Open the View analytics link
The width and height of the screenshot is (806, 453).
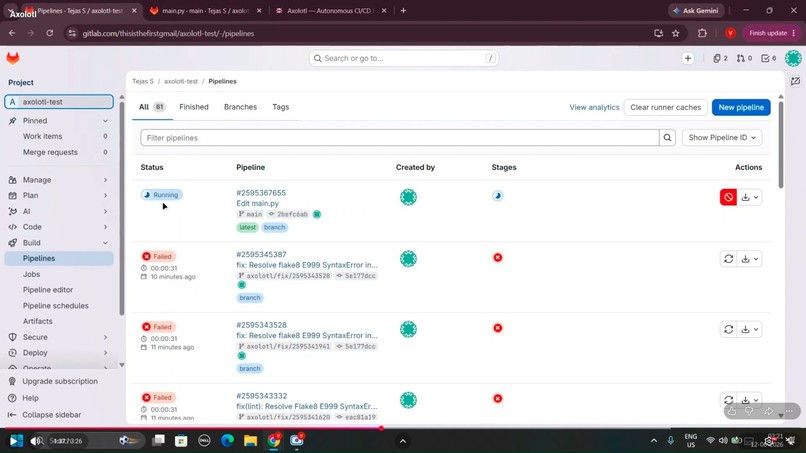pyautogui.click(x=594, y=107)
